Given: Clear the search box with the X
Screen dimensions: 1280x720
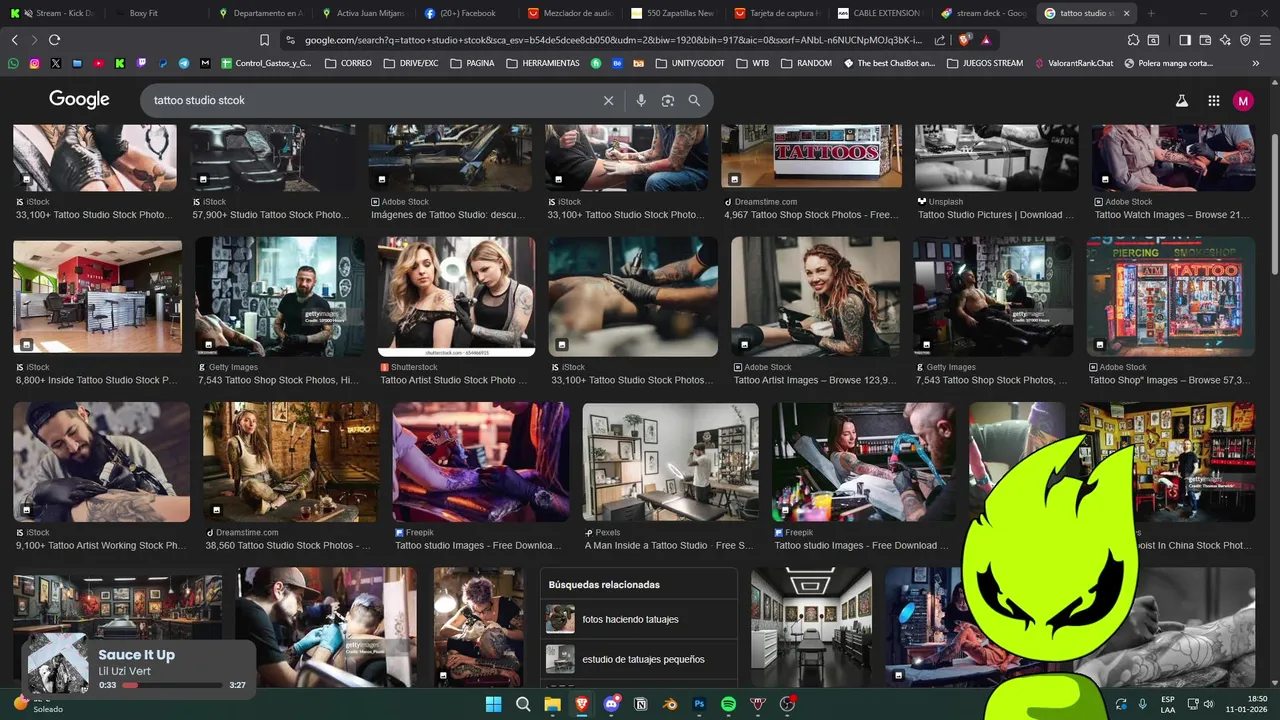Looking at the screenshot, I should point(608,100).
